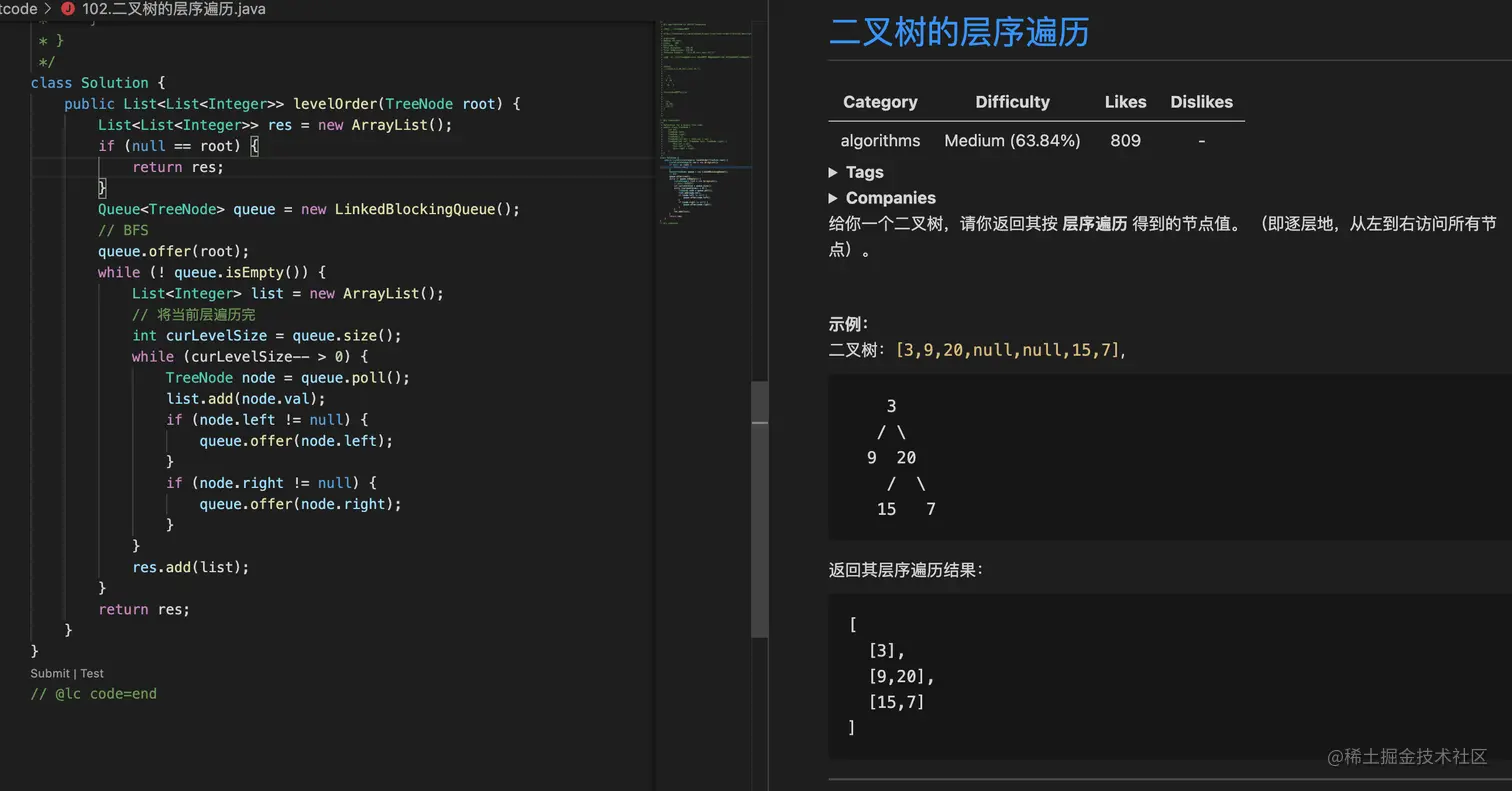Click the "TreeNode node = queue.poll();" line

[x=288, y=377]
